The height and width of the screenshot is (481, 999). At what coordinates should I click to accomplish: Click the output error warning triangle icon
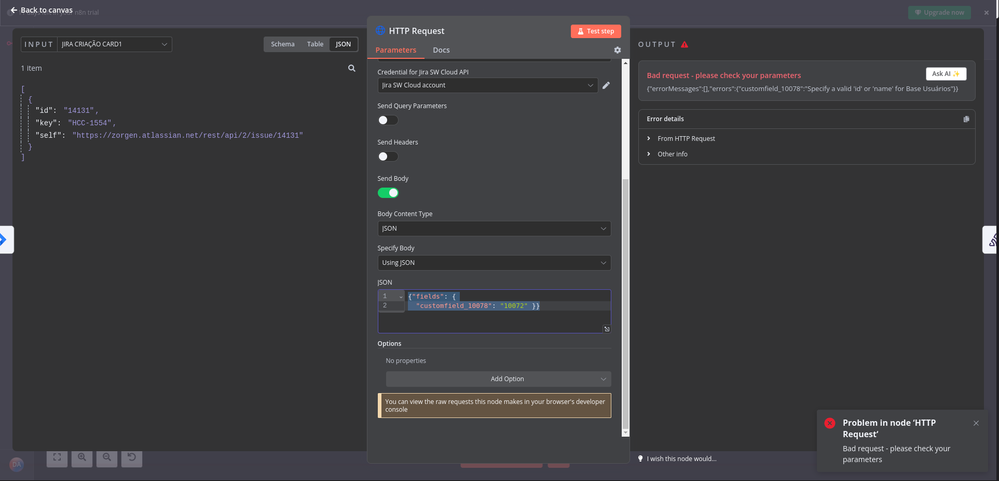pos(684,45)
